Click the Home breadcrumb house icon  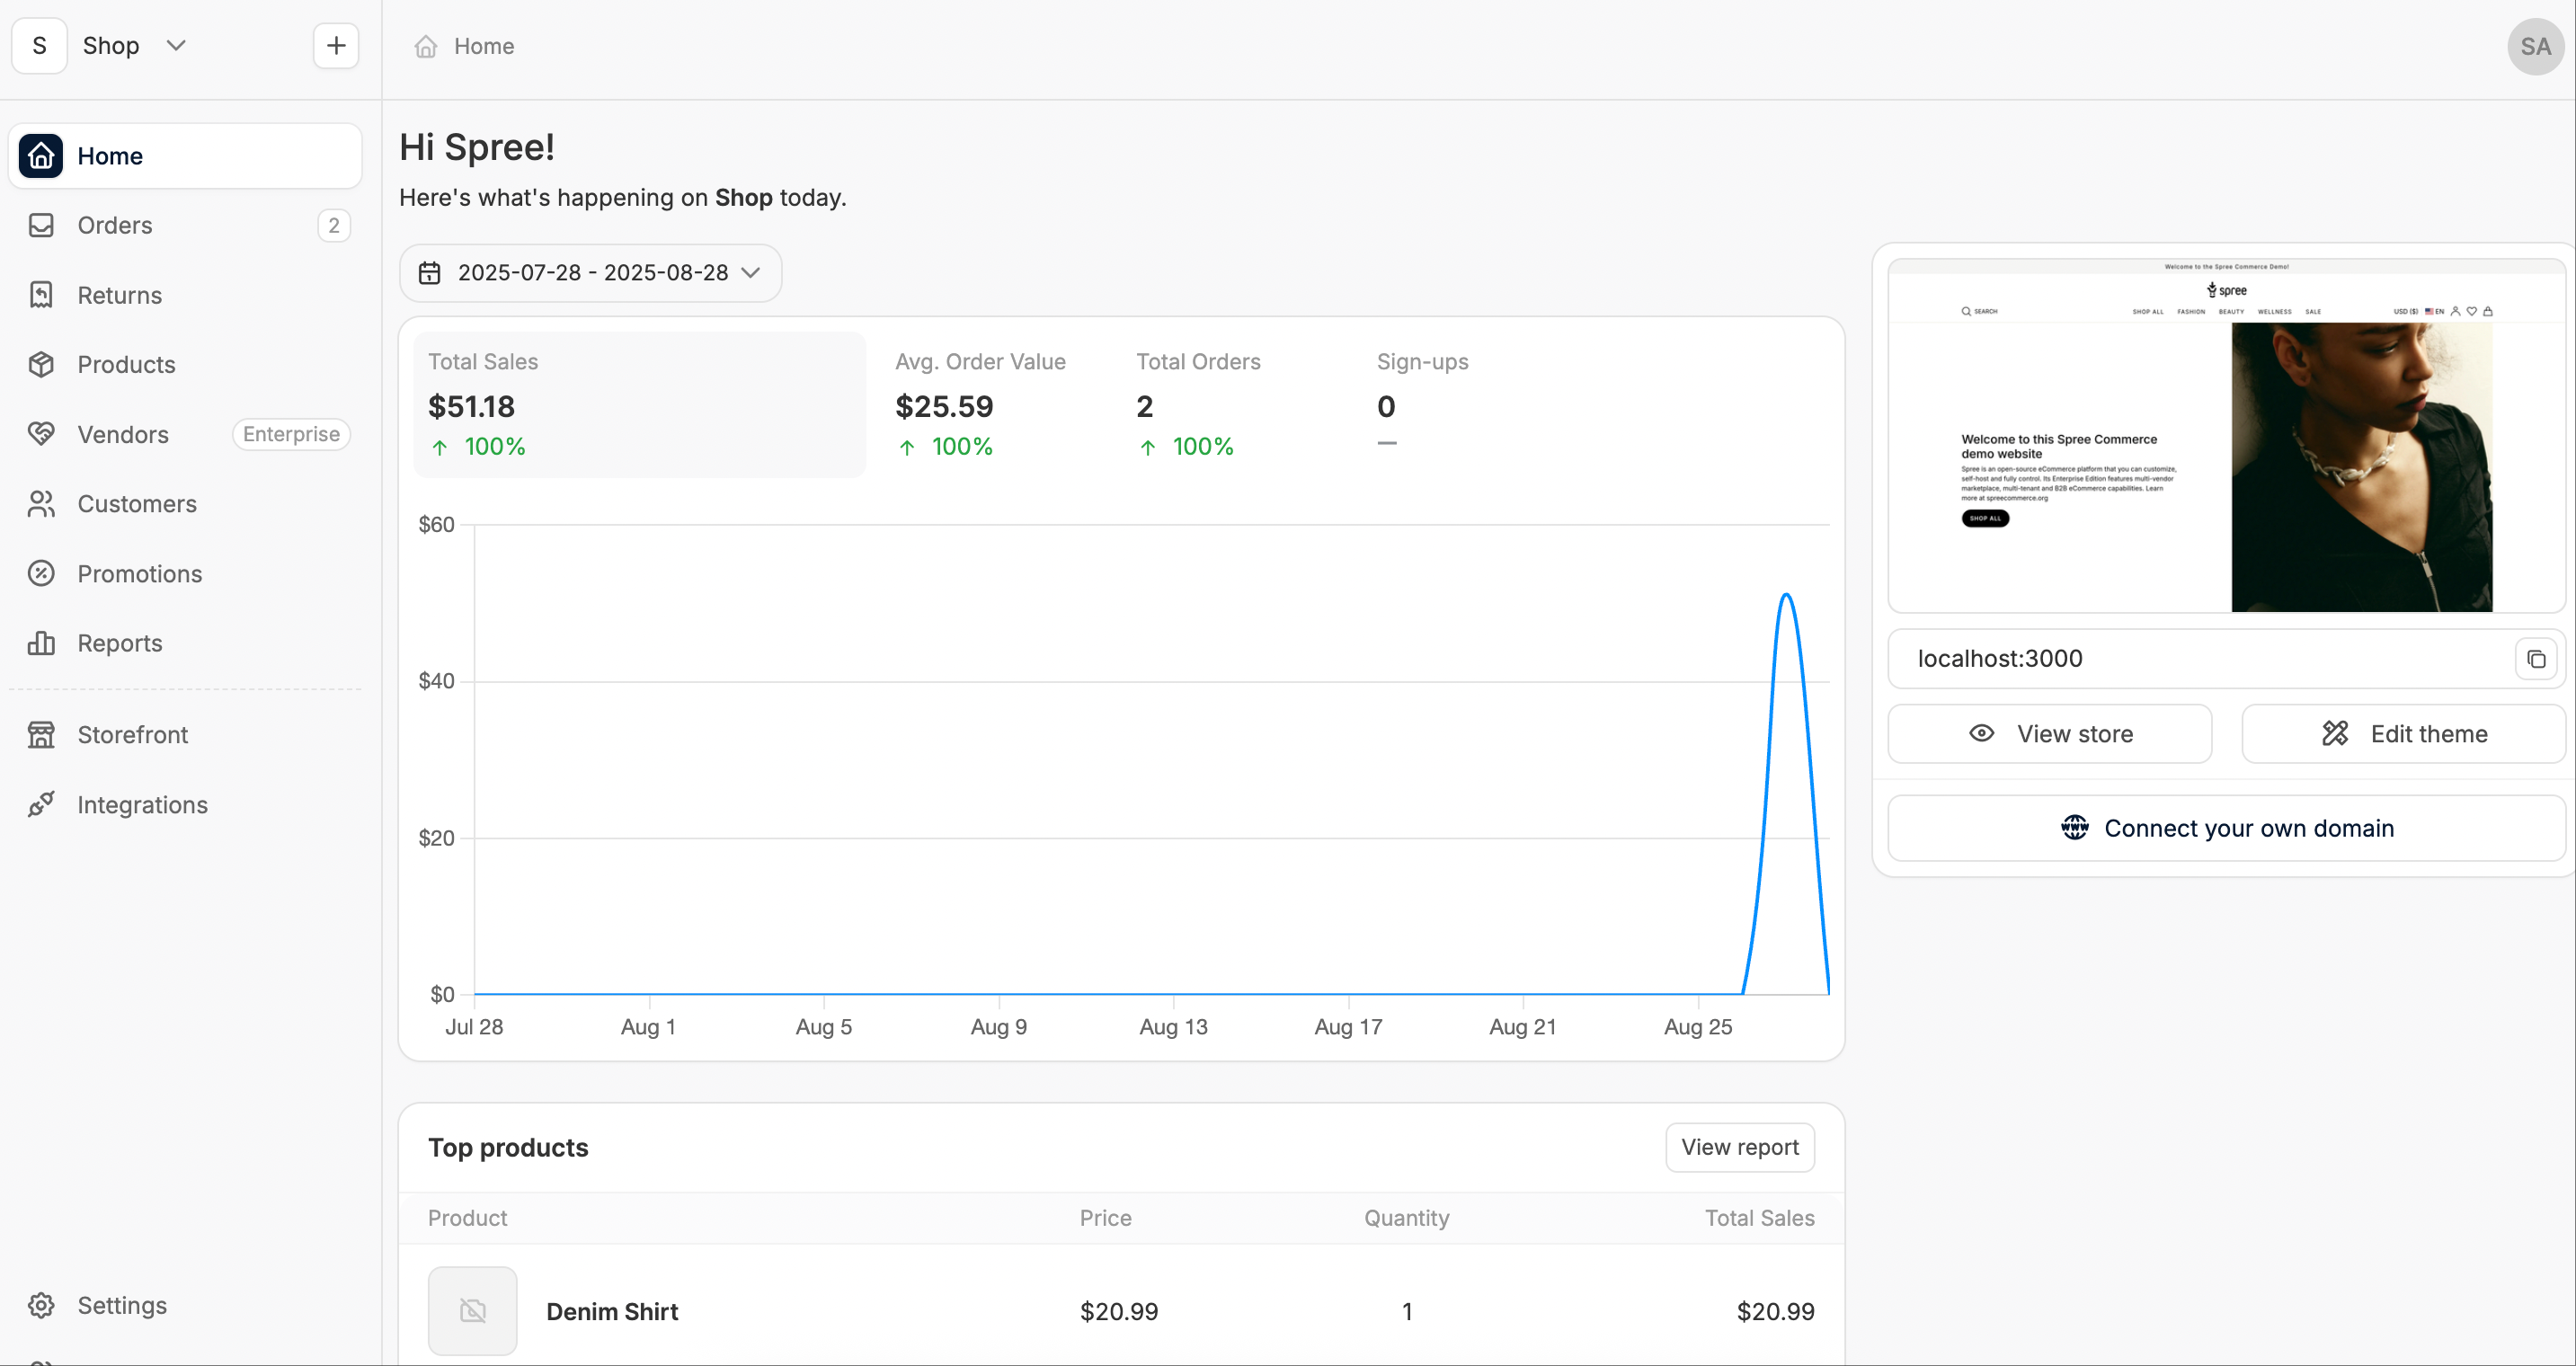point(426,46)
